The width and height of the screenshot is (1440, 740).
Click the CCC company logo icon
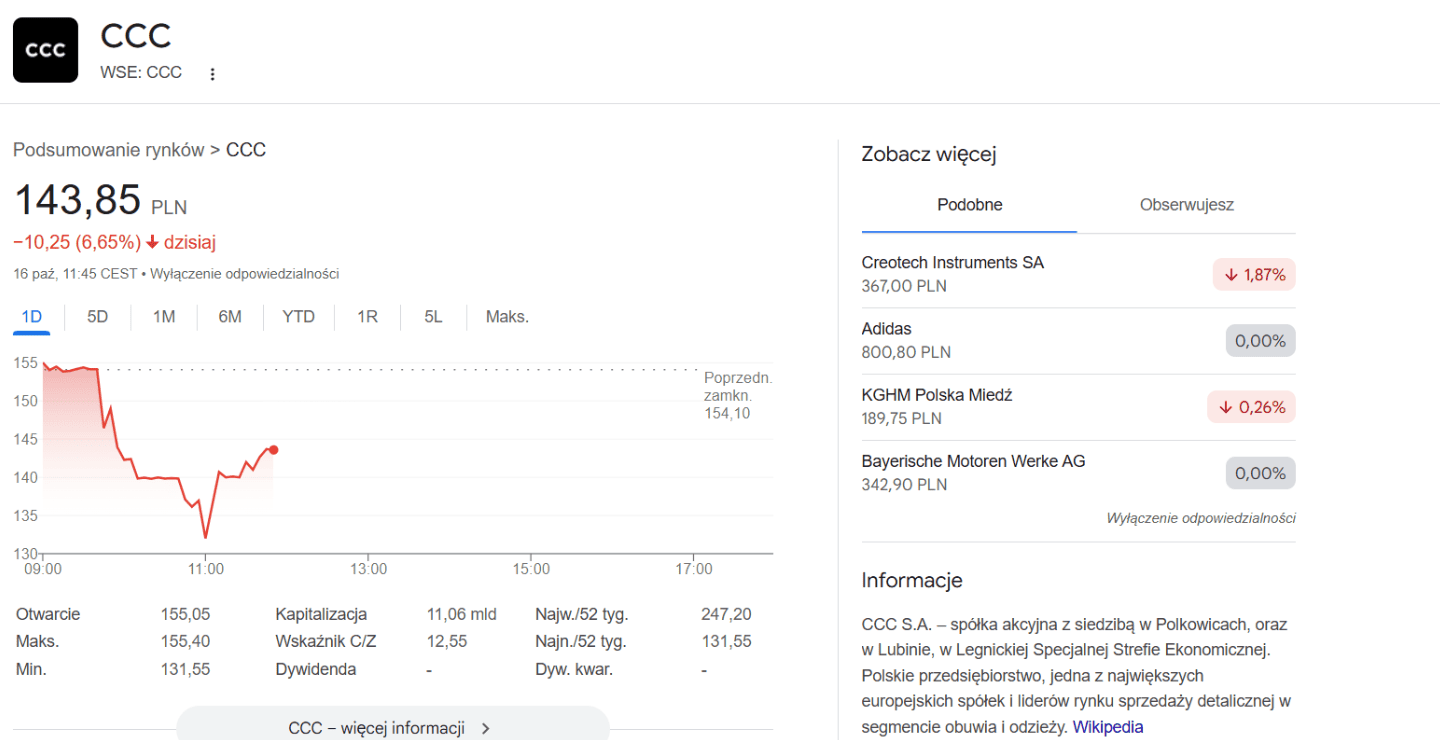45,50
